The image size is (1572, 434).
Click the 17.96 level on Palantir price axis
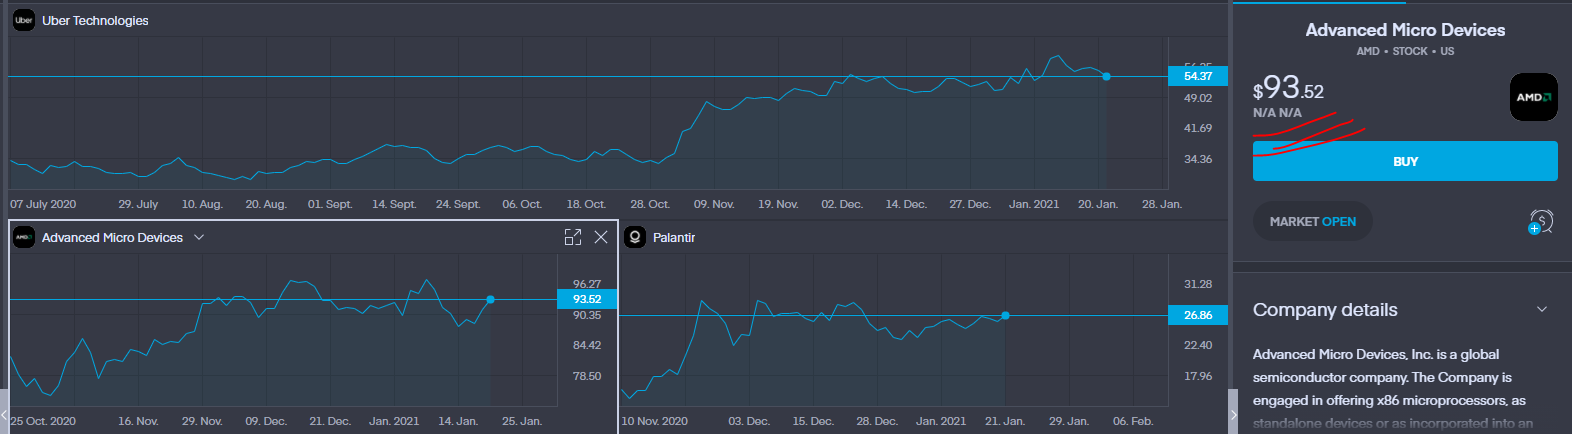pyautogui.click(x=1198, y=376)
